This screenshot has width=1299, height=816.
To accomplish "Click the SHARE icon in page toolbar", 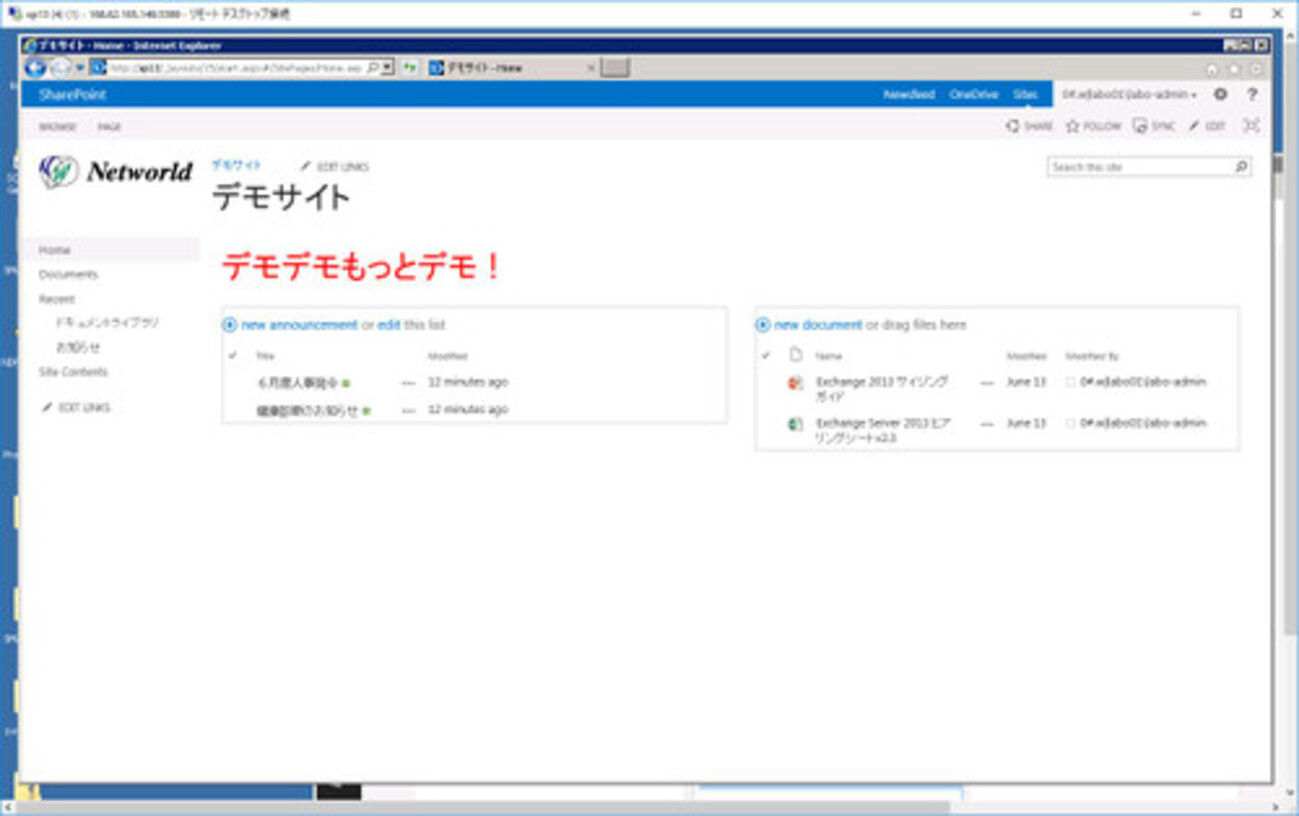I will [x=1013, y=126].
